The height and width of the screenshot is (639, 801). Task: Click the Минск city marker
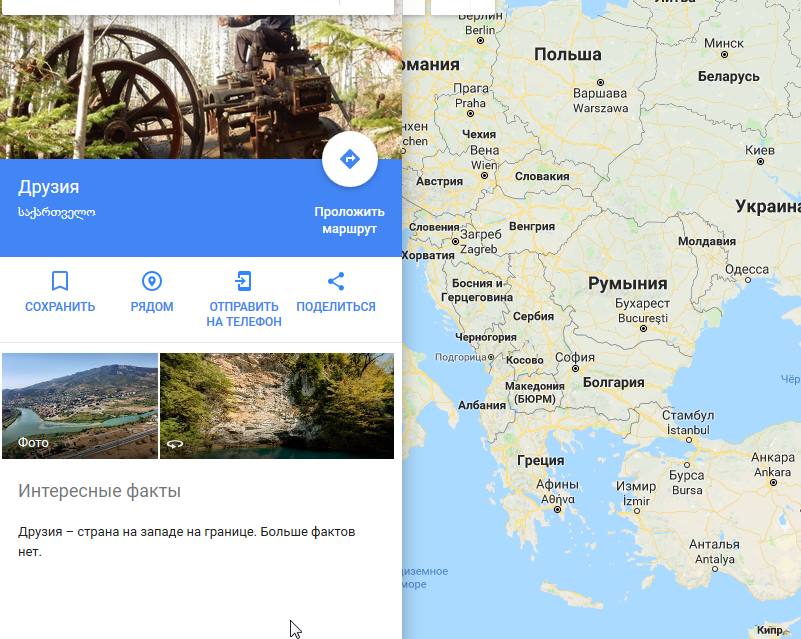724,54
